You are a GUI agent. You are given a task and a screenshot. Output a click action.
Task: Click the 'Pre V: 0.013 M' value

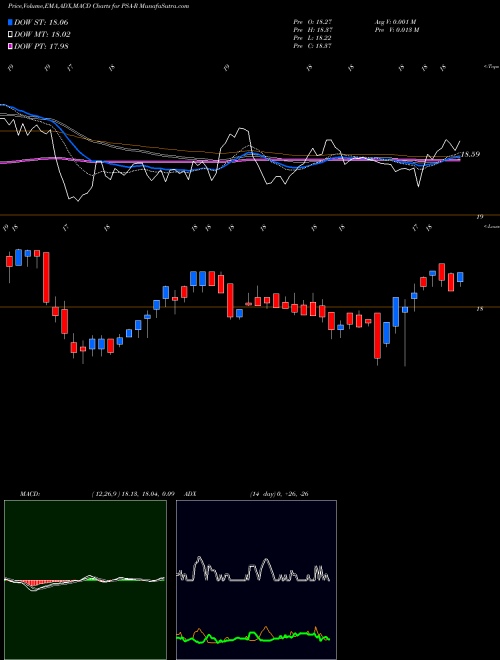click(397, 29)
